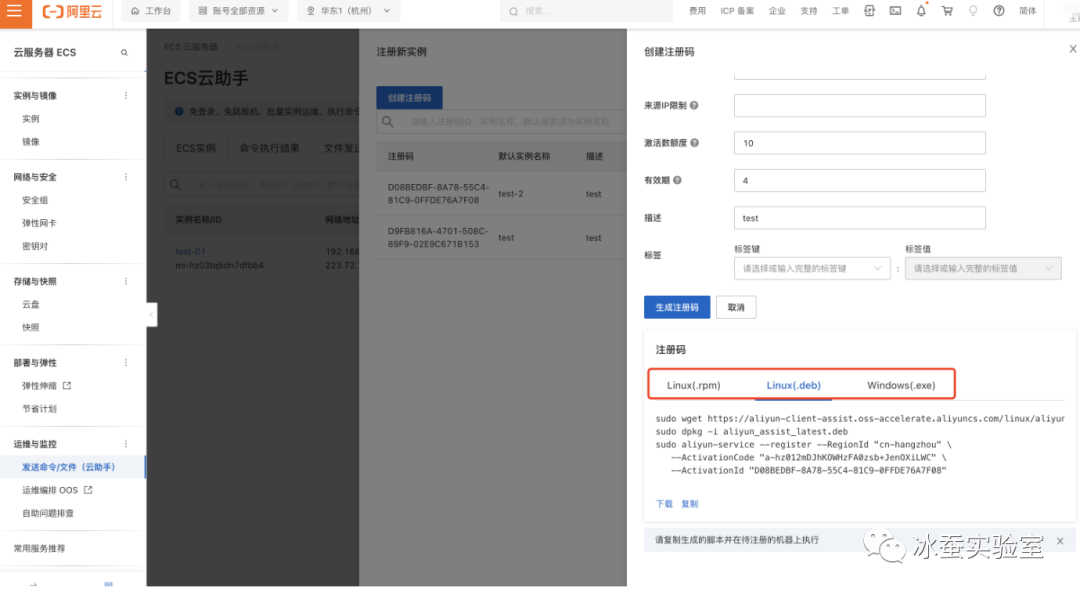Open 实例 in the sidebar
Viewport: 1080px width, 595px height.
pos(31,118)
